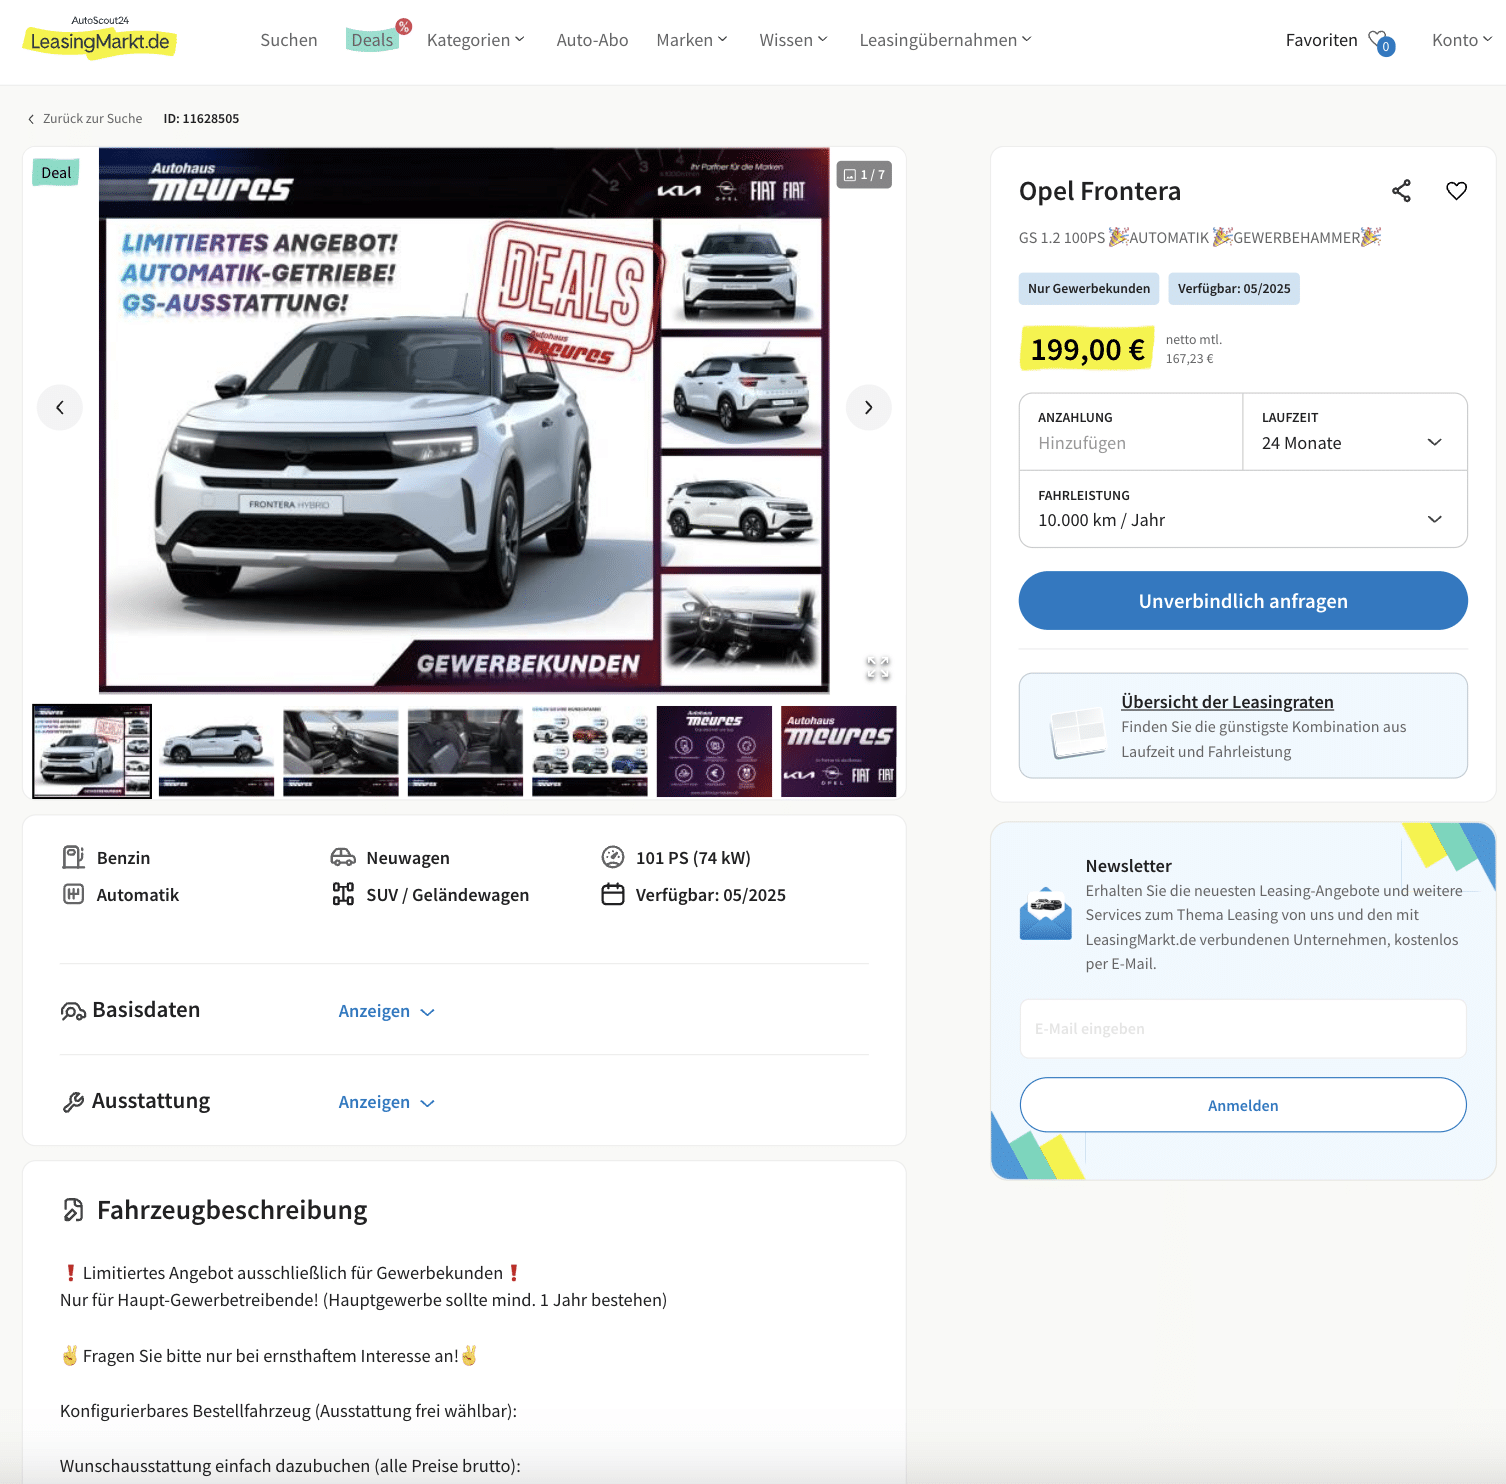Open Übersicht der Leasingraten link

click(1227, 702)
